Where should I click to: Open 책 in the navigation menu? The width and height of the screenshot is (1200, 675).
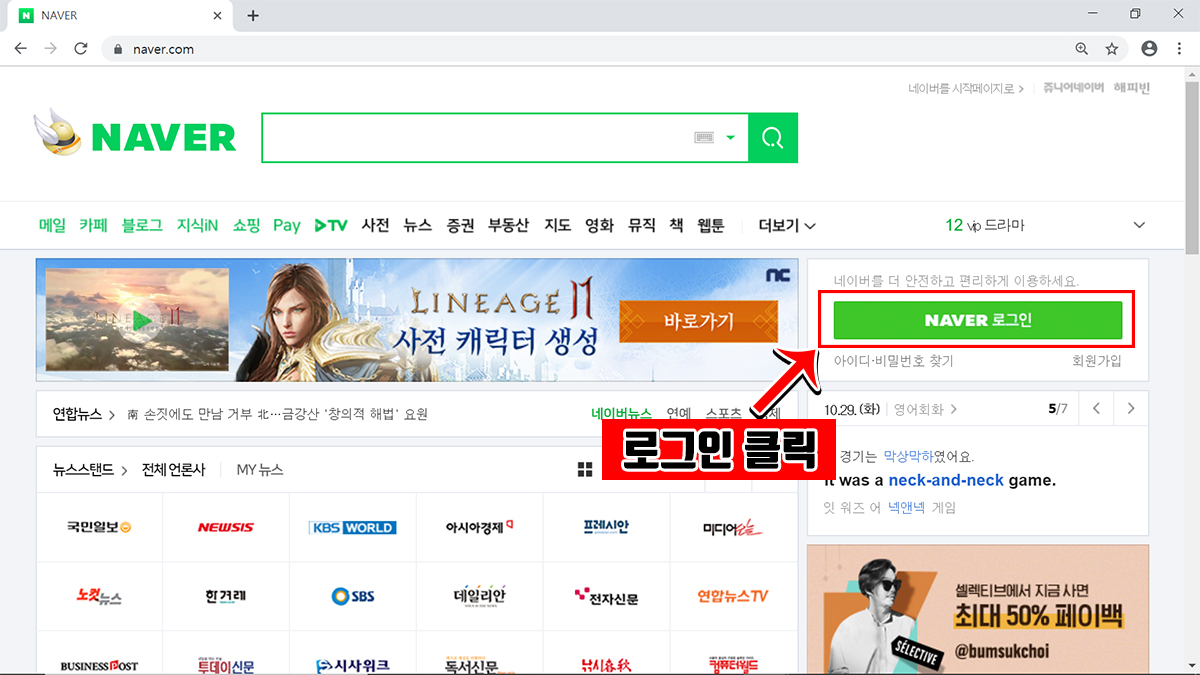pyautogui.click(x=676, y=225)
